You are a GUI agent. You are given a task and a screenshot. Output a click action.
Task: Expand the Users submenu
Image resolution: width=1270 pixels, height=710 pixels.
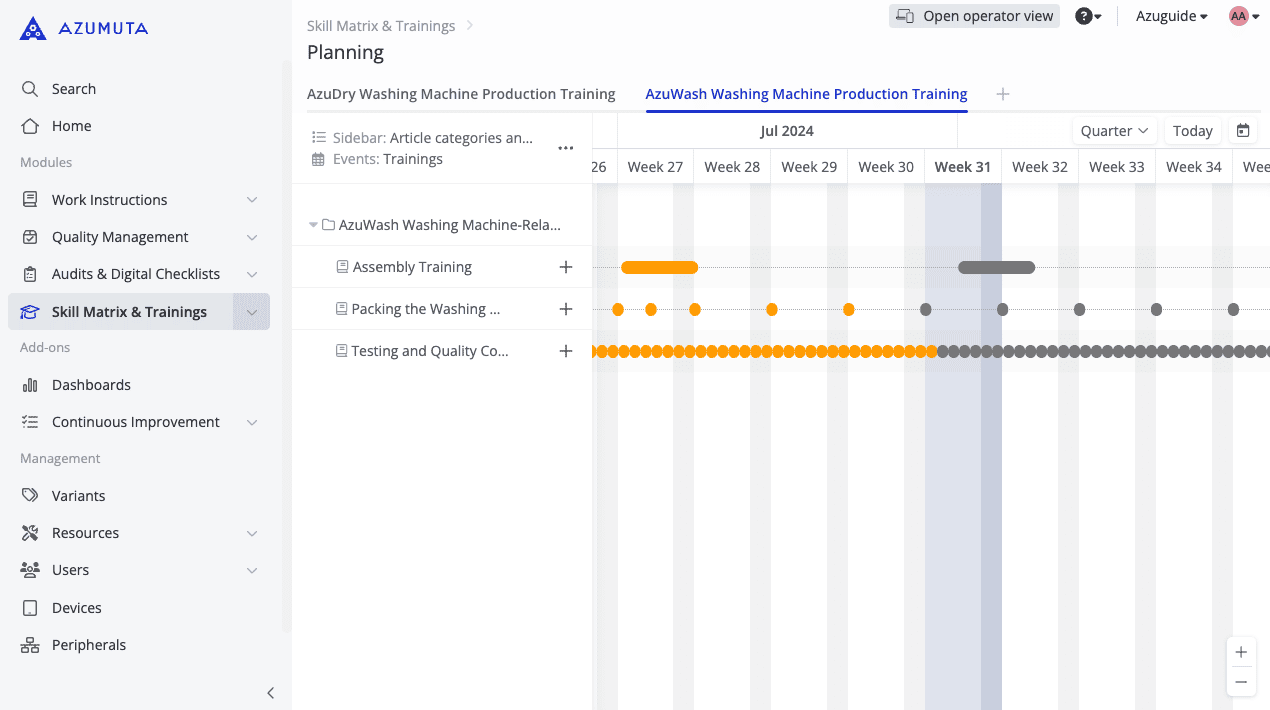(252, 570)
